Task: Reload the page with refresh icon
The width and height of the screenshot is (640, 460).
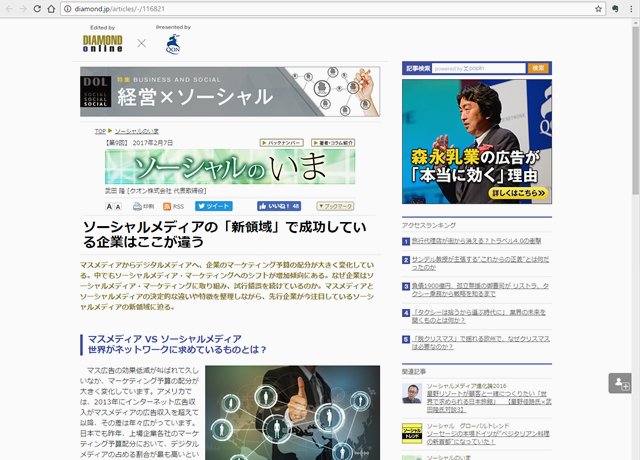Action: [x=48, y=8]
